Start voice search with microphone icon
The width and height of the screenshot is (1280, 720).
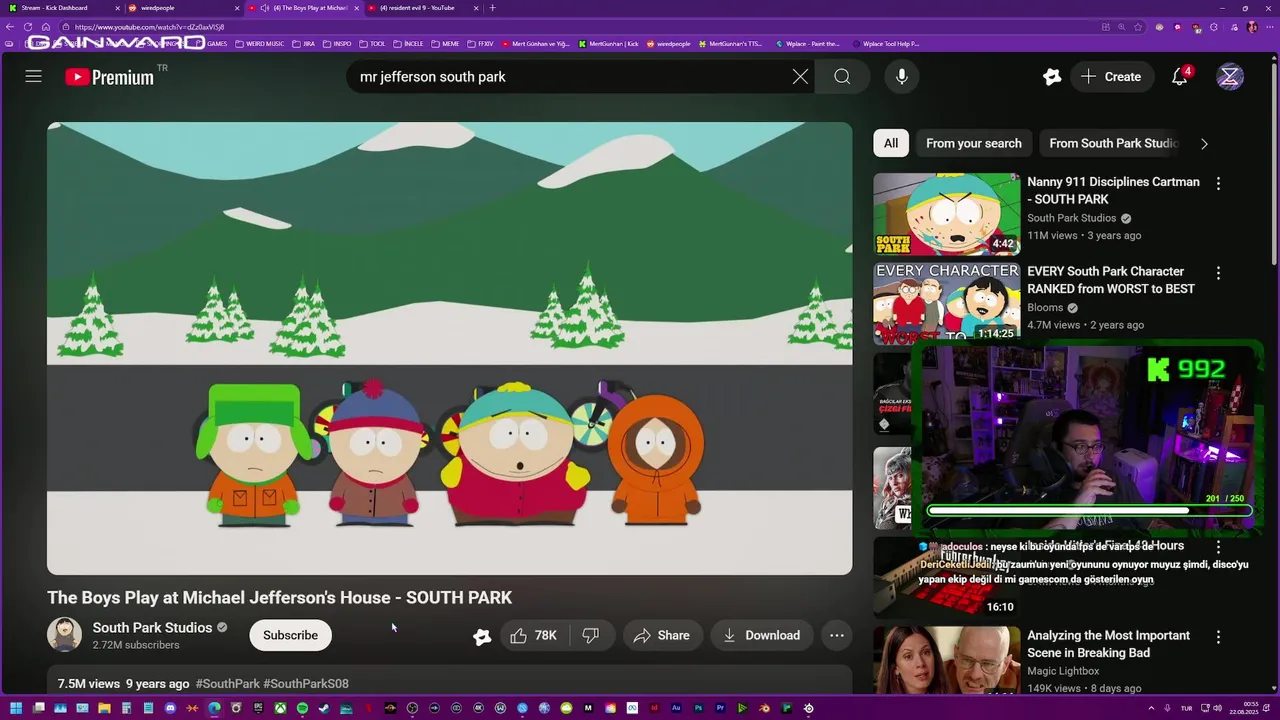tap(902, 77)
